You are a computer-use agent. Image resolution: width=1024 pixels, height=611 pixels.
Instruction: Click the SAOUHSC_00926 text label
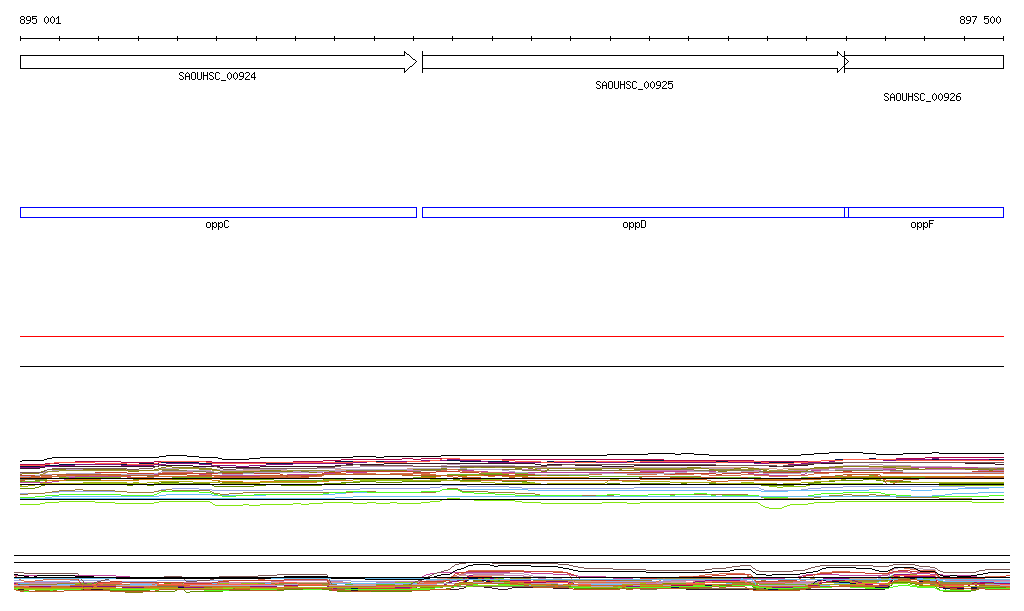coord(922,98)
